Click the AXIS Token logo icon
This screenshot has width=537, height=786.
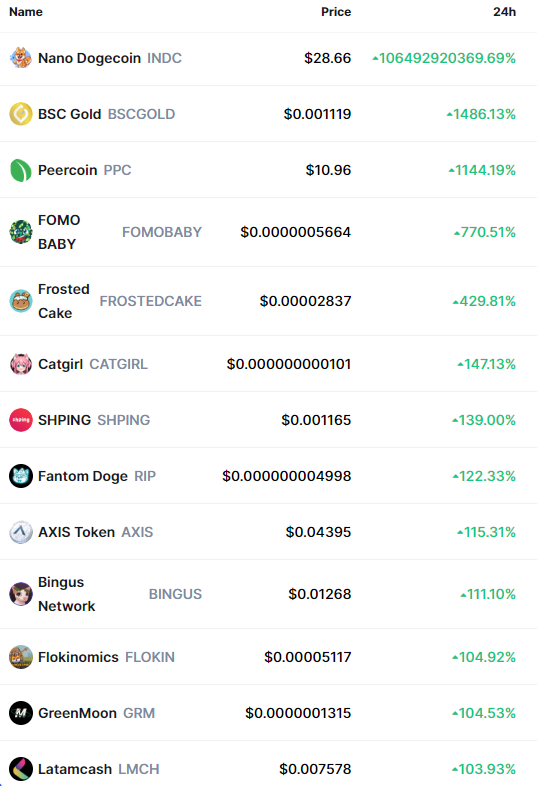pos(21,532)
